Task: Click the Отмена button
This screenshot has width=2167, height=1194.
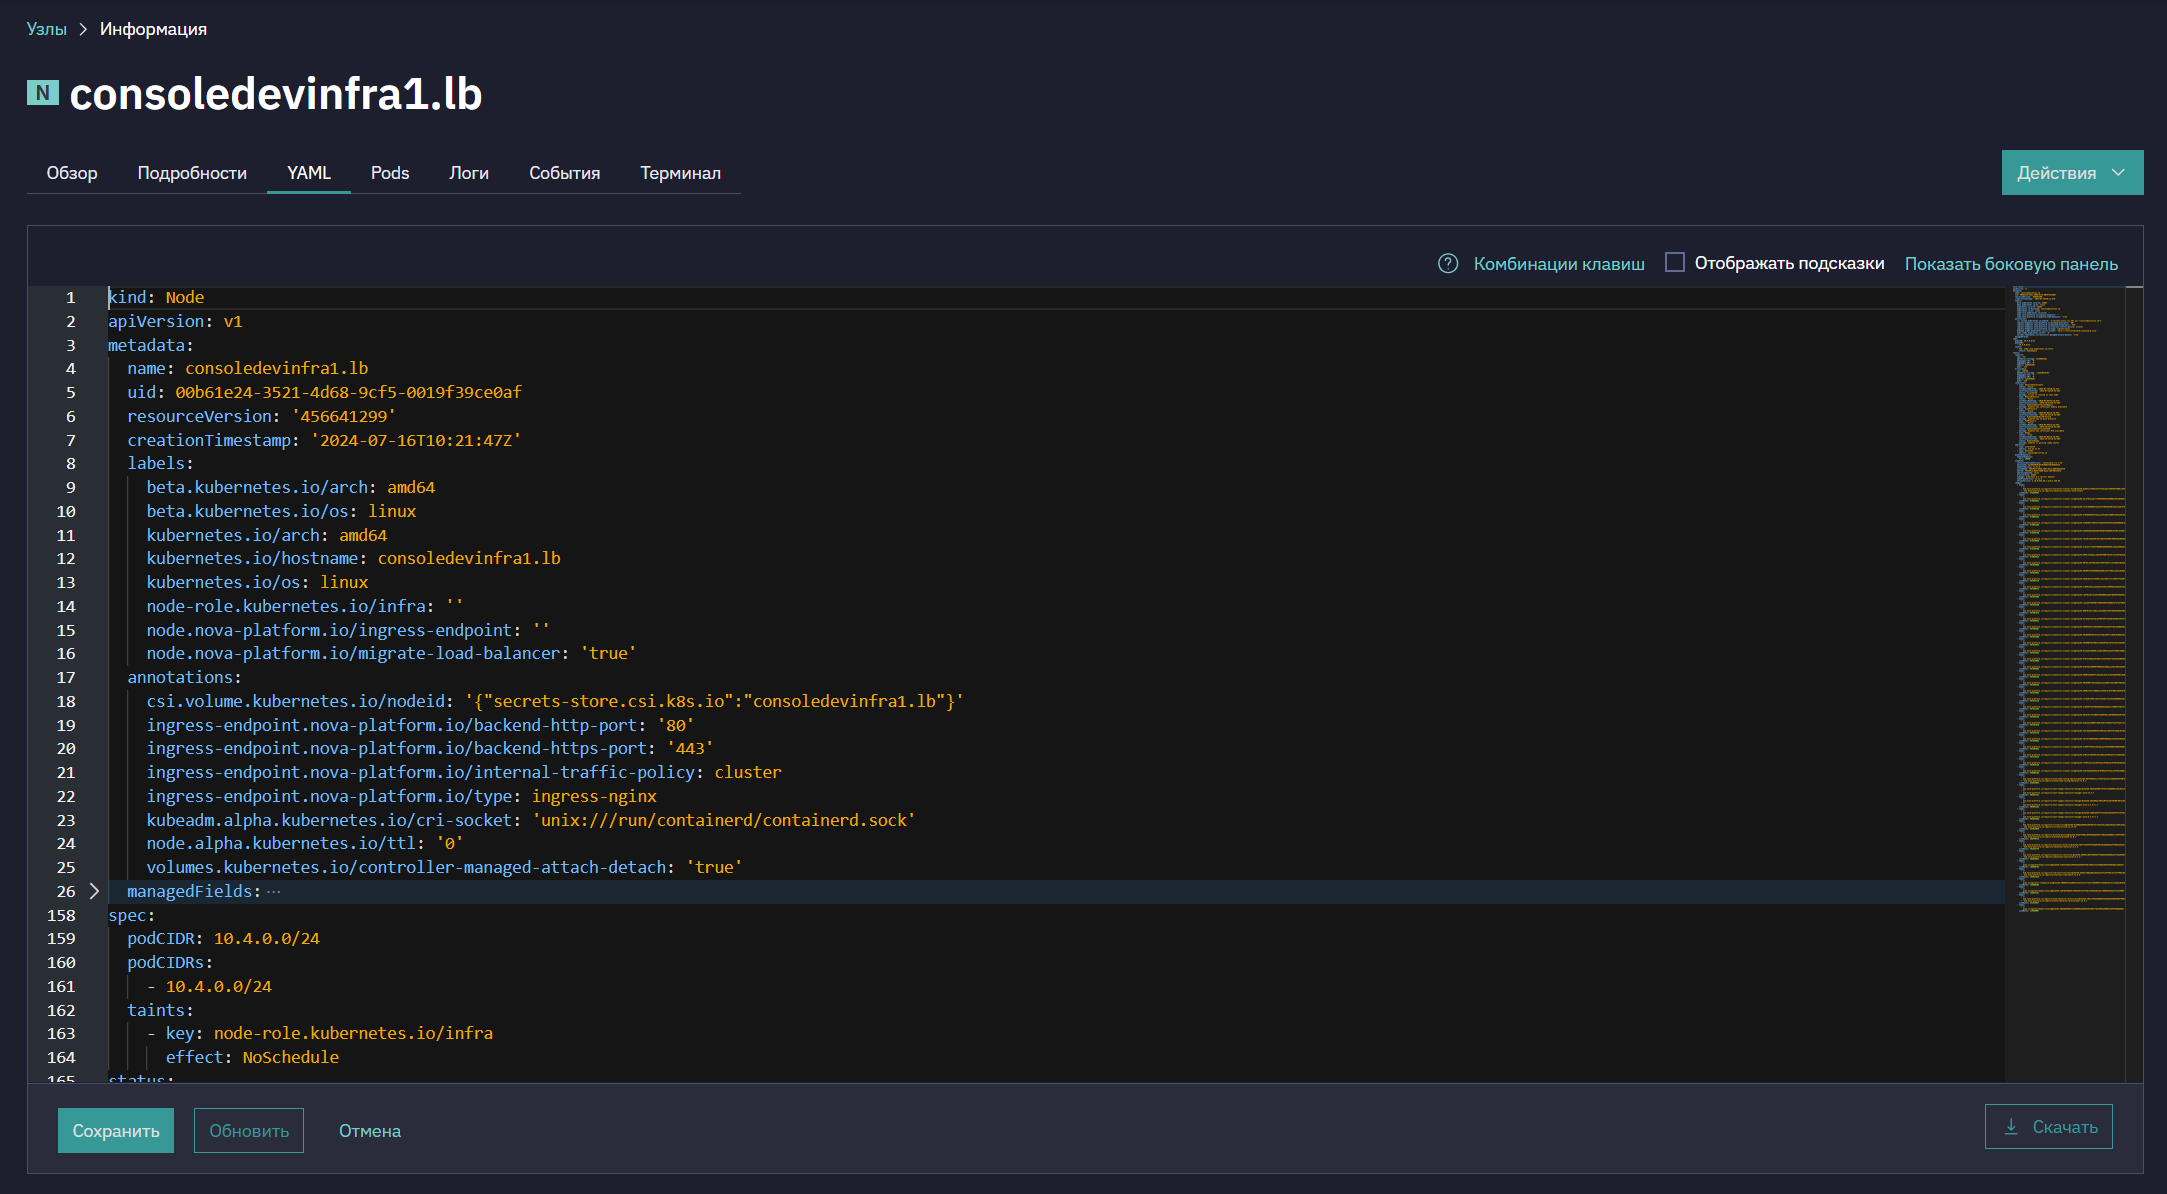Action: [370, 1130]
